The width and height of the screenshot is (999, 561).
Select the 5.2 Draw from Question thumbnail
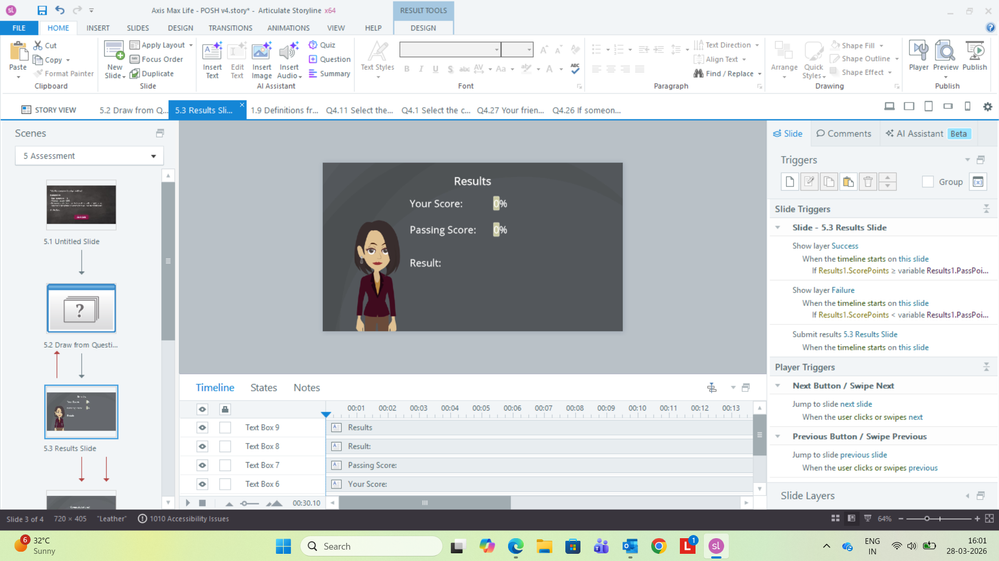pos(81,309)
